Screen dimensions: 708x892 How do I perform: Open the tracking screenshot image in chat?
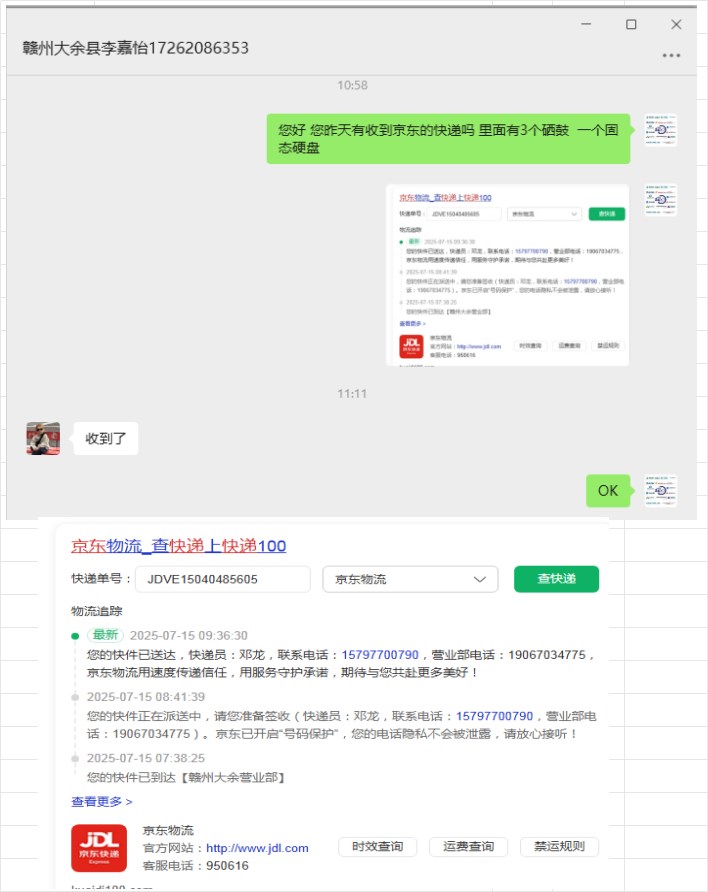click(x=507, y=275)
